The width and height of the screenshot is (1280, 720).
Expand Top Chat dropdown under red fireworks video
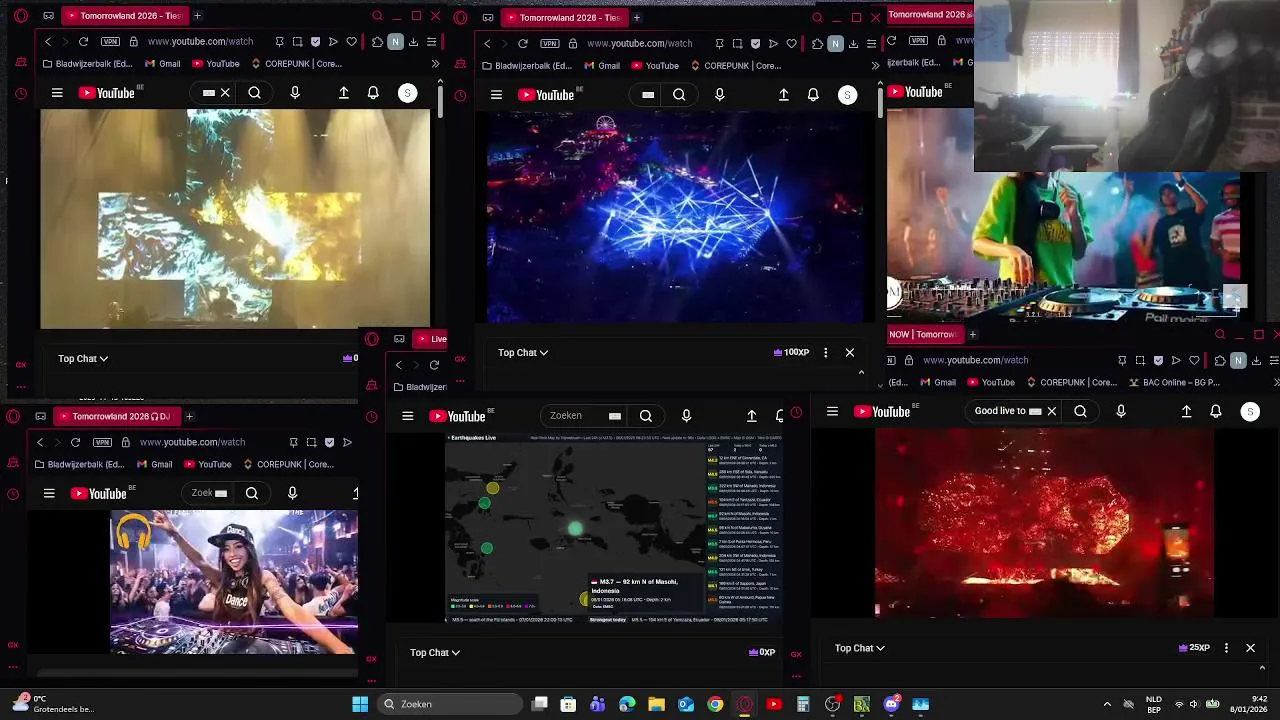tap(860, 648)
